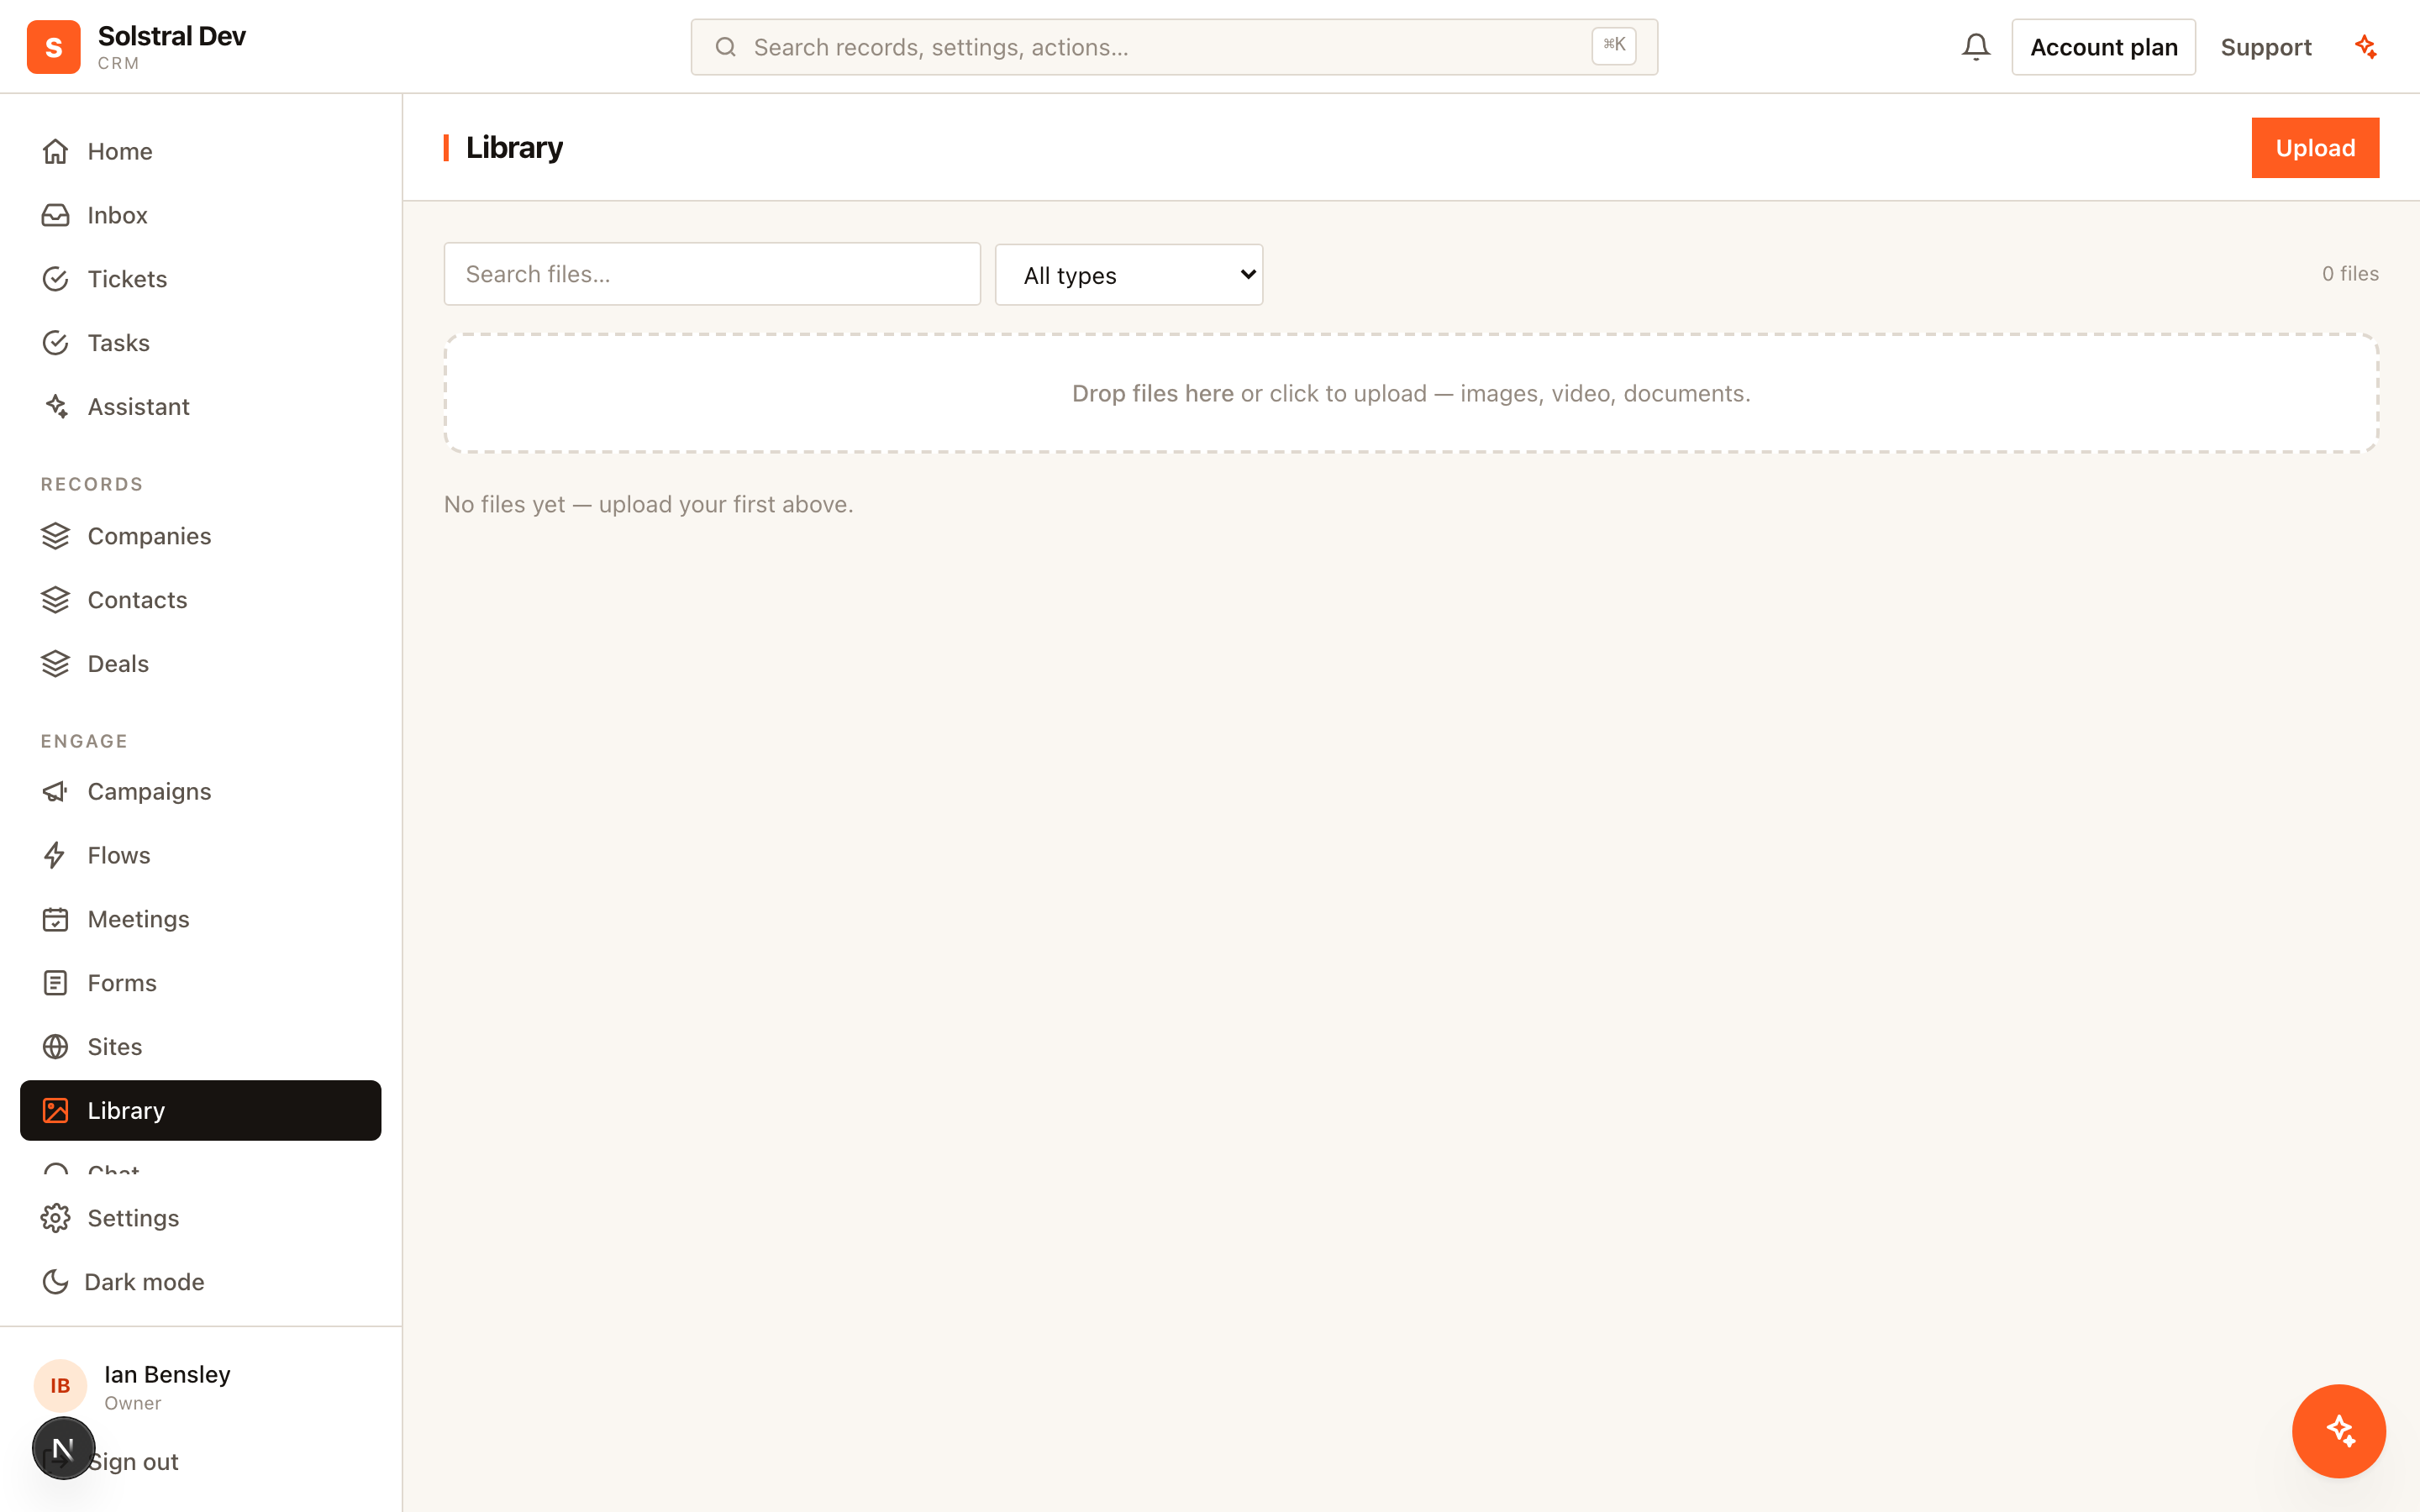Click the Deals layers icon
2420x1512 pixels.
[x=56, y=664]
